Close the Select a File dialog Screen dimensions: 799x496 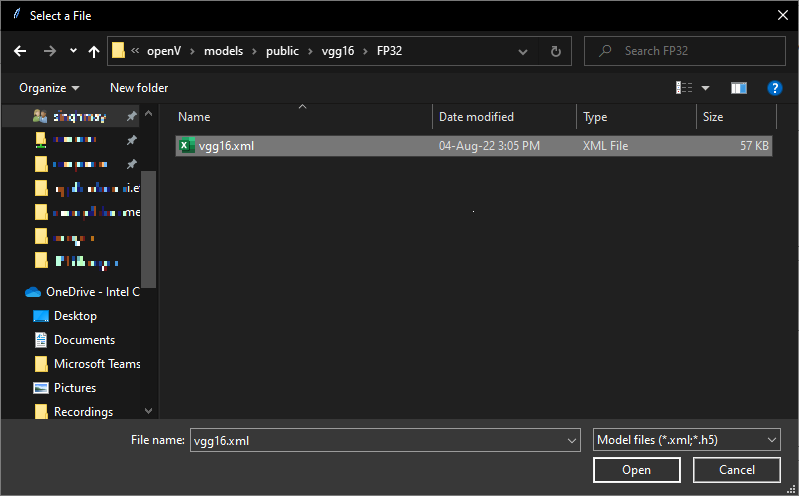tap(783, 15)
